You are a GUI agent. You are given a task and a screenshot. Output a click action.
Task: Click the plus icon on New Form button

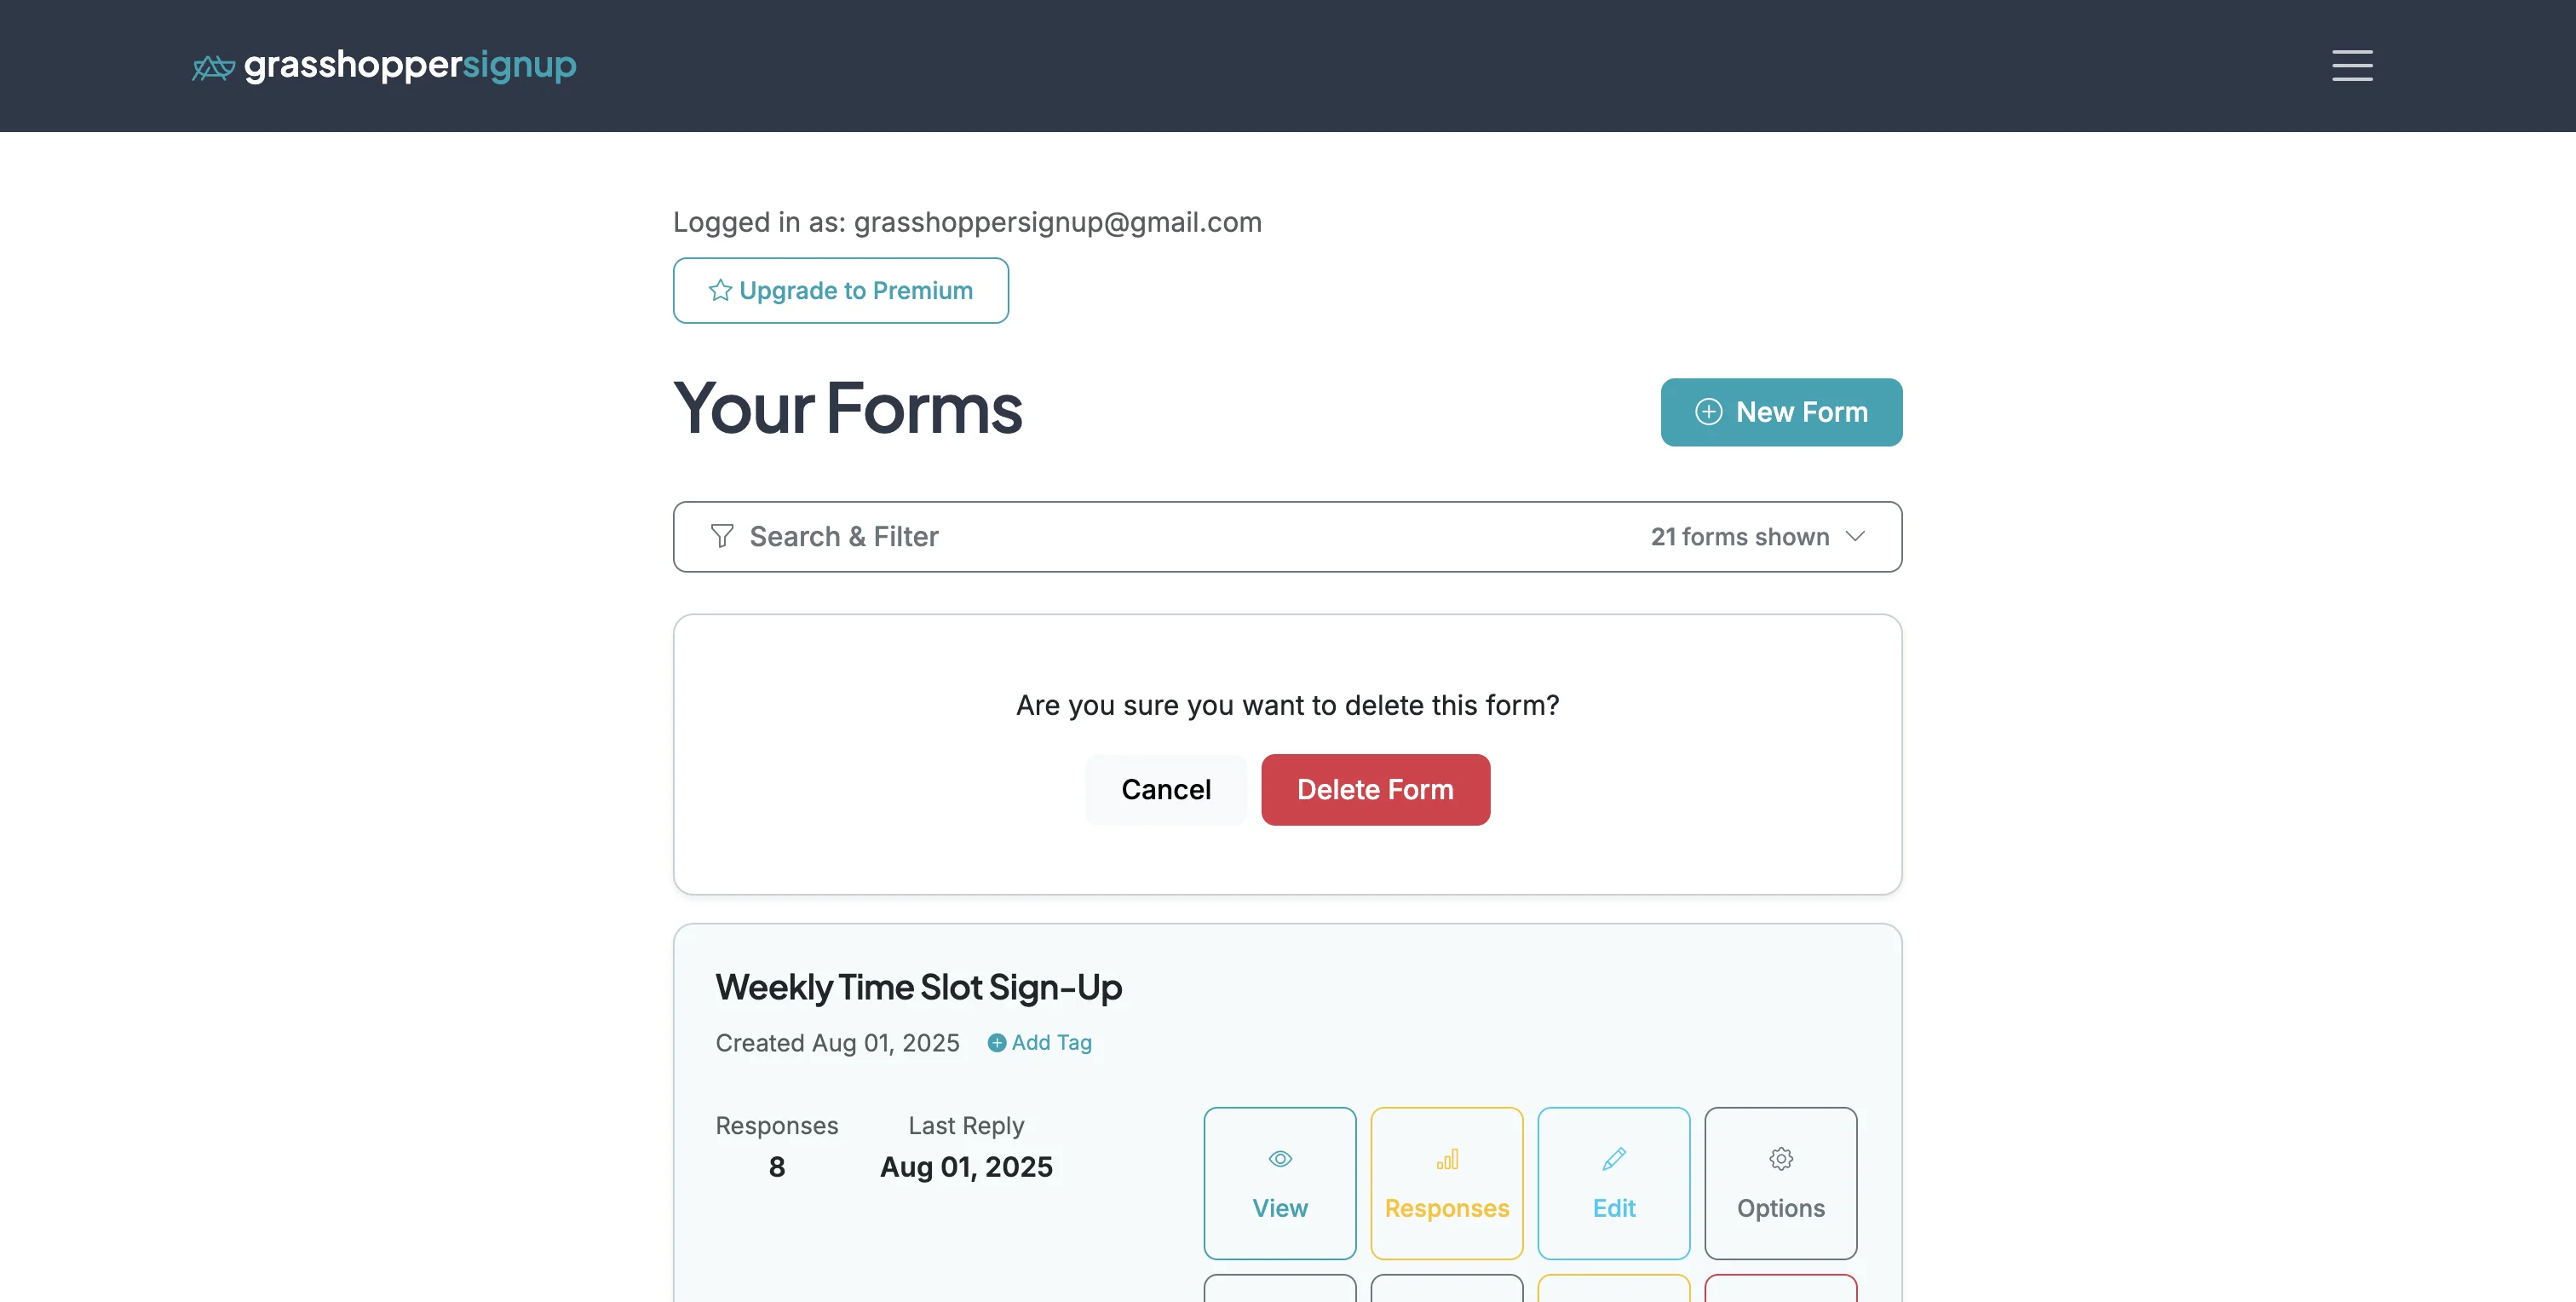pos(1708,412)
